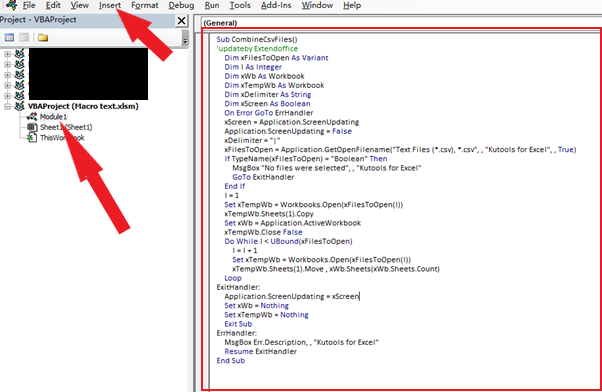Screen dimensions: 602x392
Task: Click the VBA application icon beside File menu
Action: coord(12,5)
